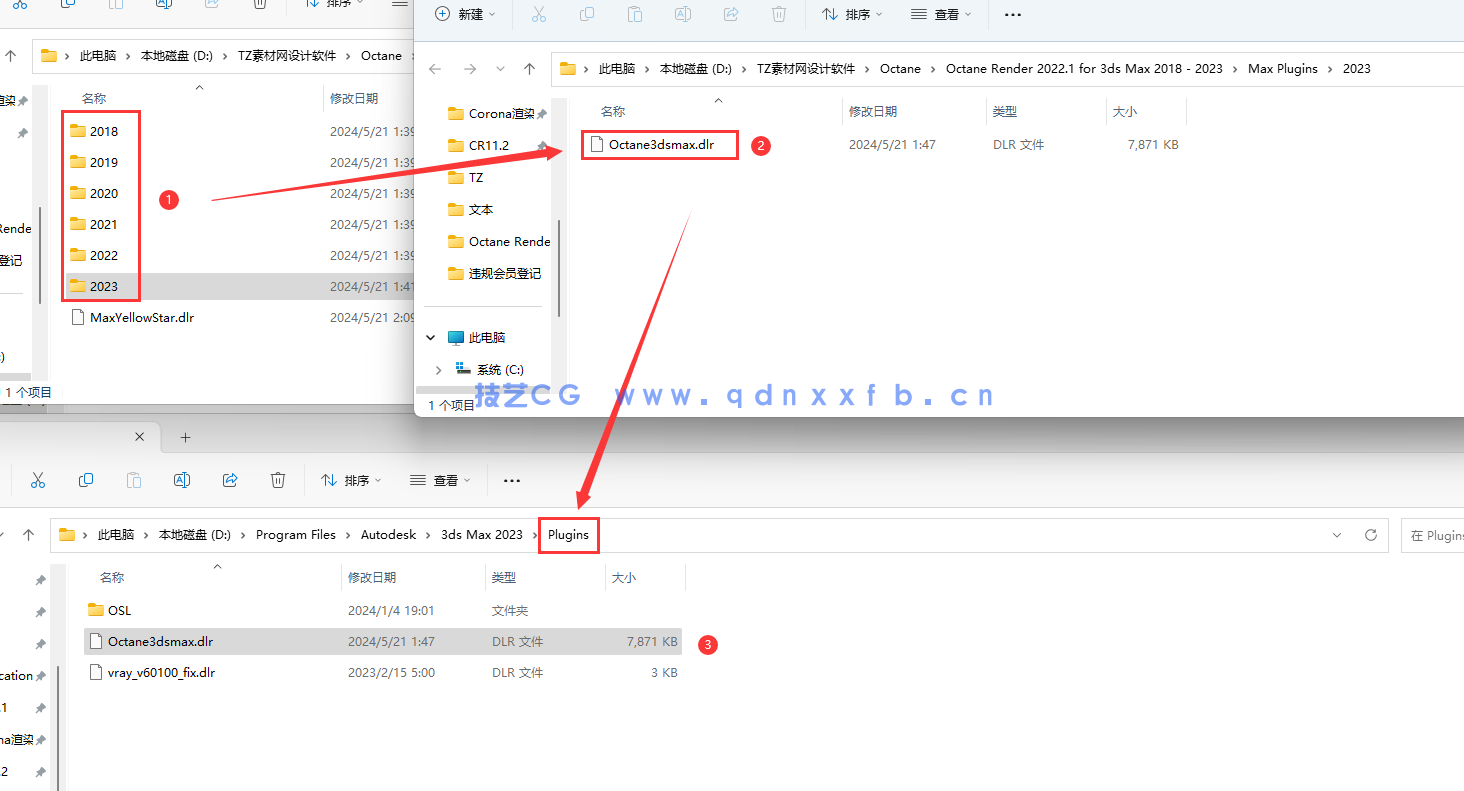Click the copy icon in bottom window toolbar
Image resolution: width=1464 pixels, height=791 pixels.
pos(86,481)
